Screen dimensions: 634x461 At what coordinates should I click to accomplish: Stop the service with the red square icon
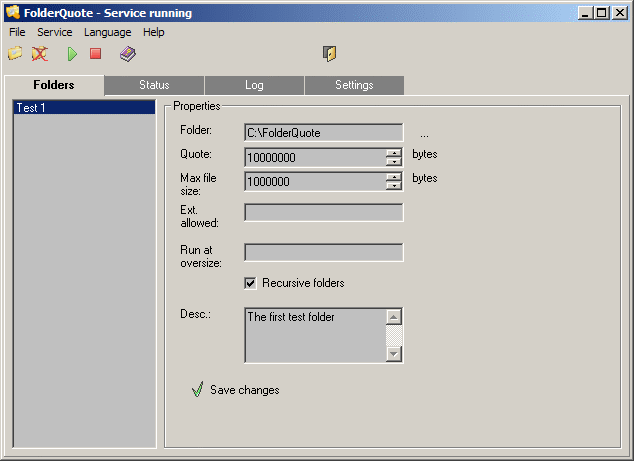click(96, 53)
